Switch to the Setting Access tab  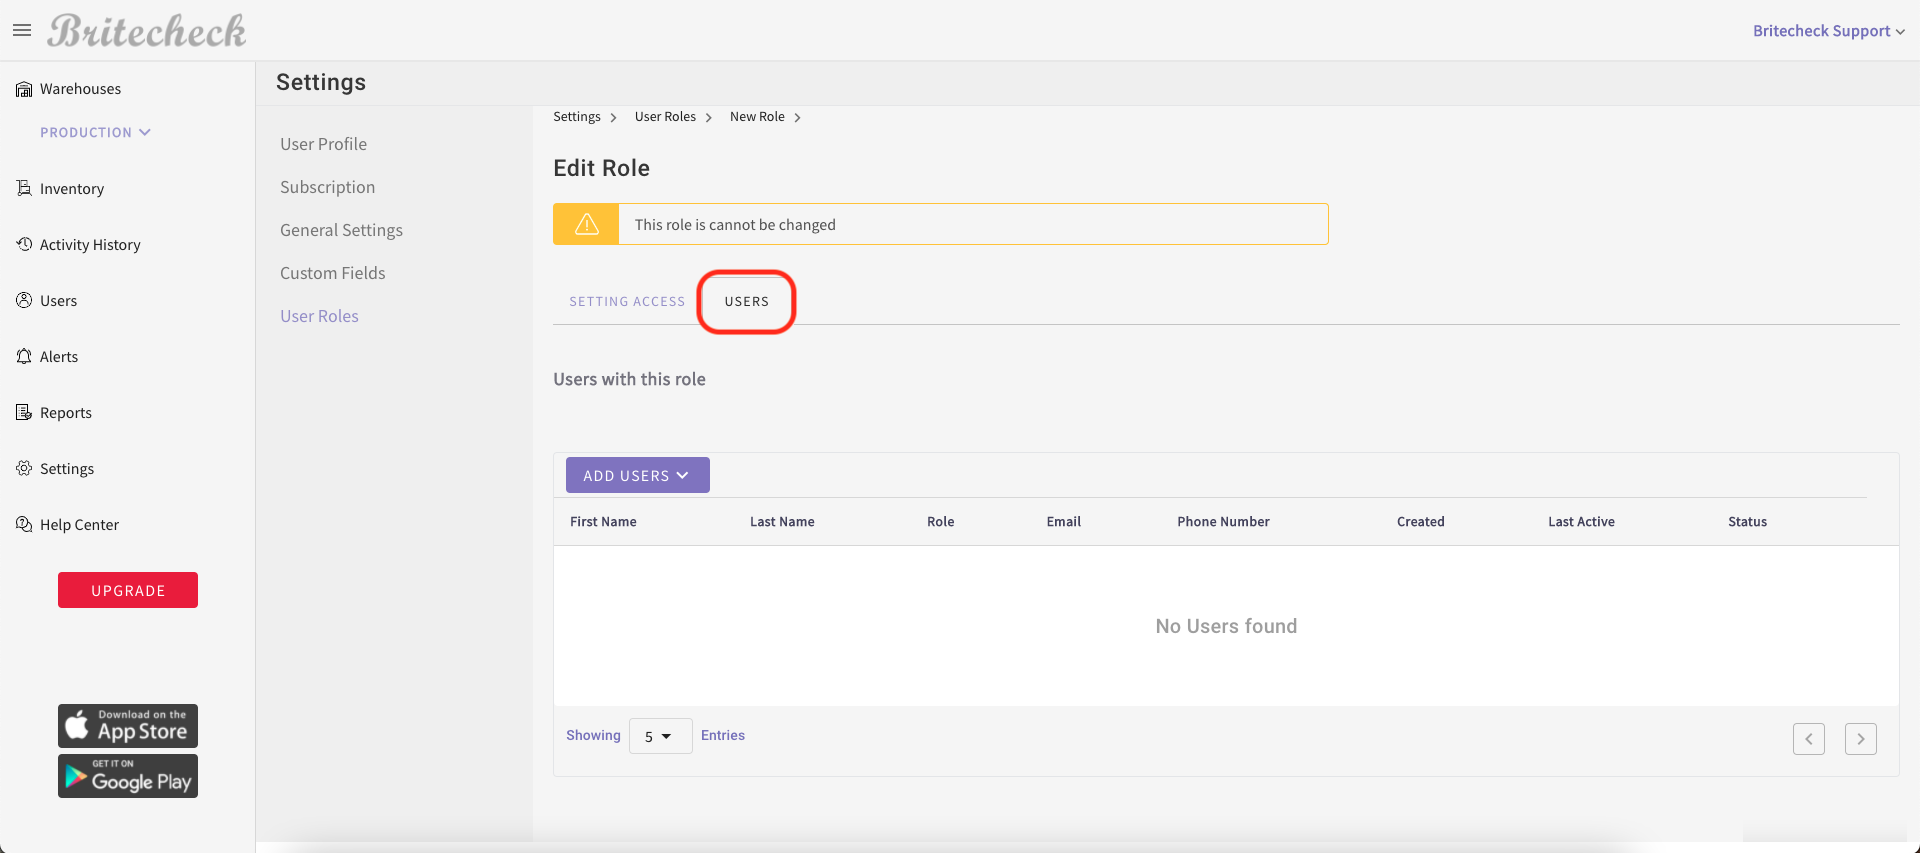point(627,301)
